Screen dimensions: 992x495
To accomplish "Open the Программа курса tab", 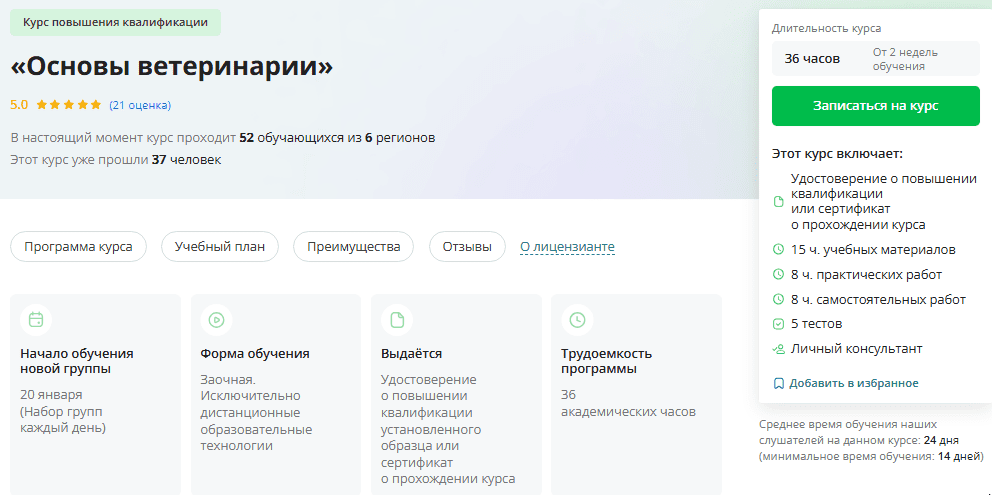I will point(78,247).
